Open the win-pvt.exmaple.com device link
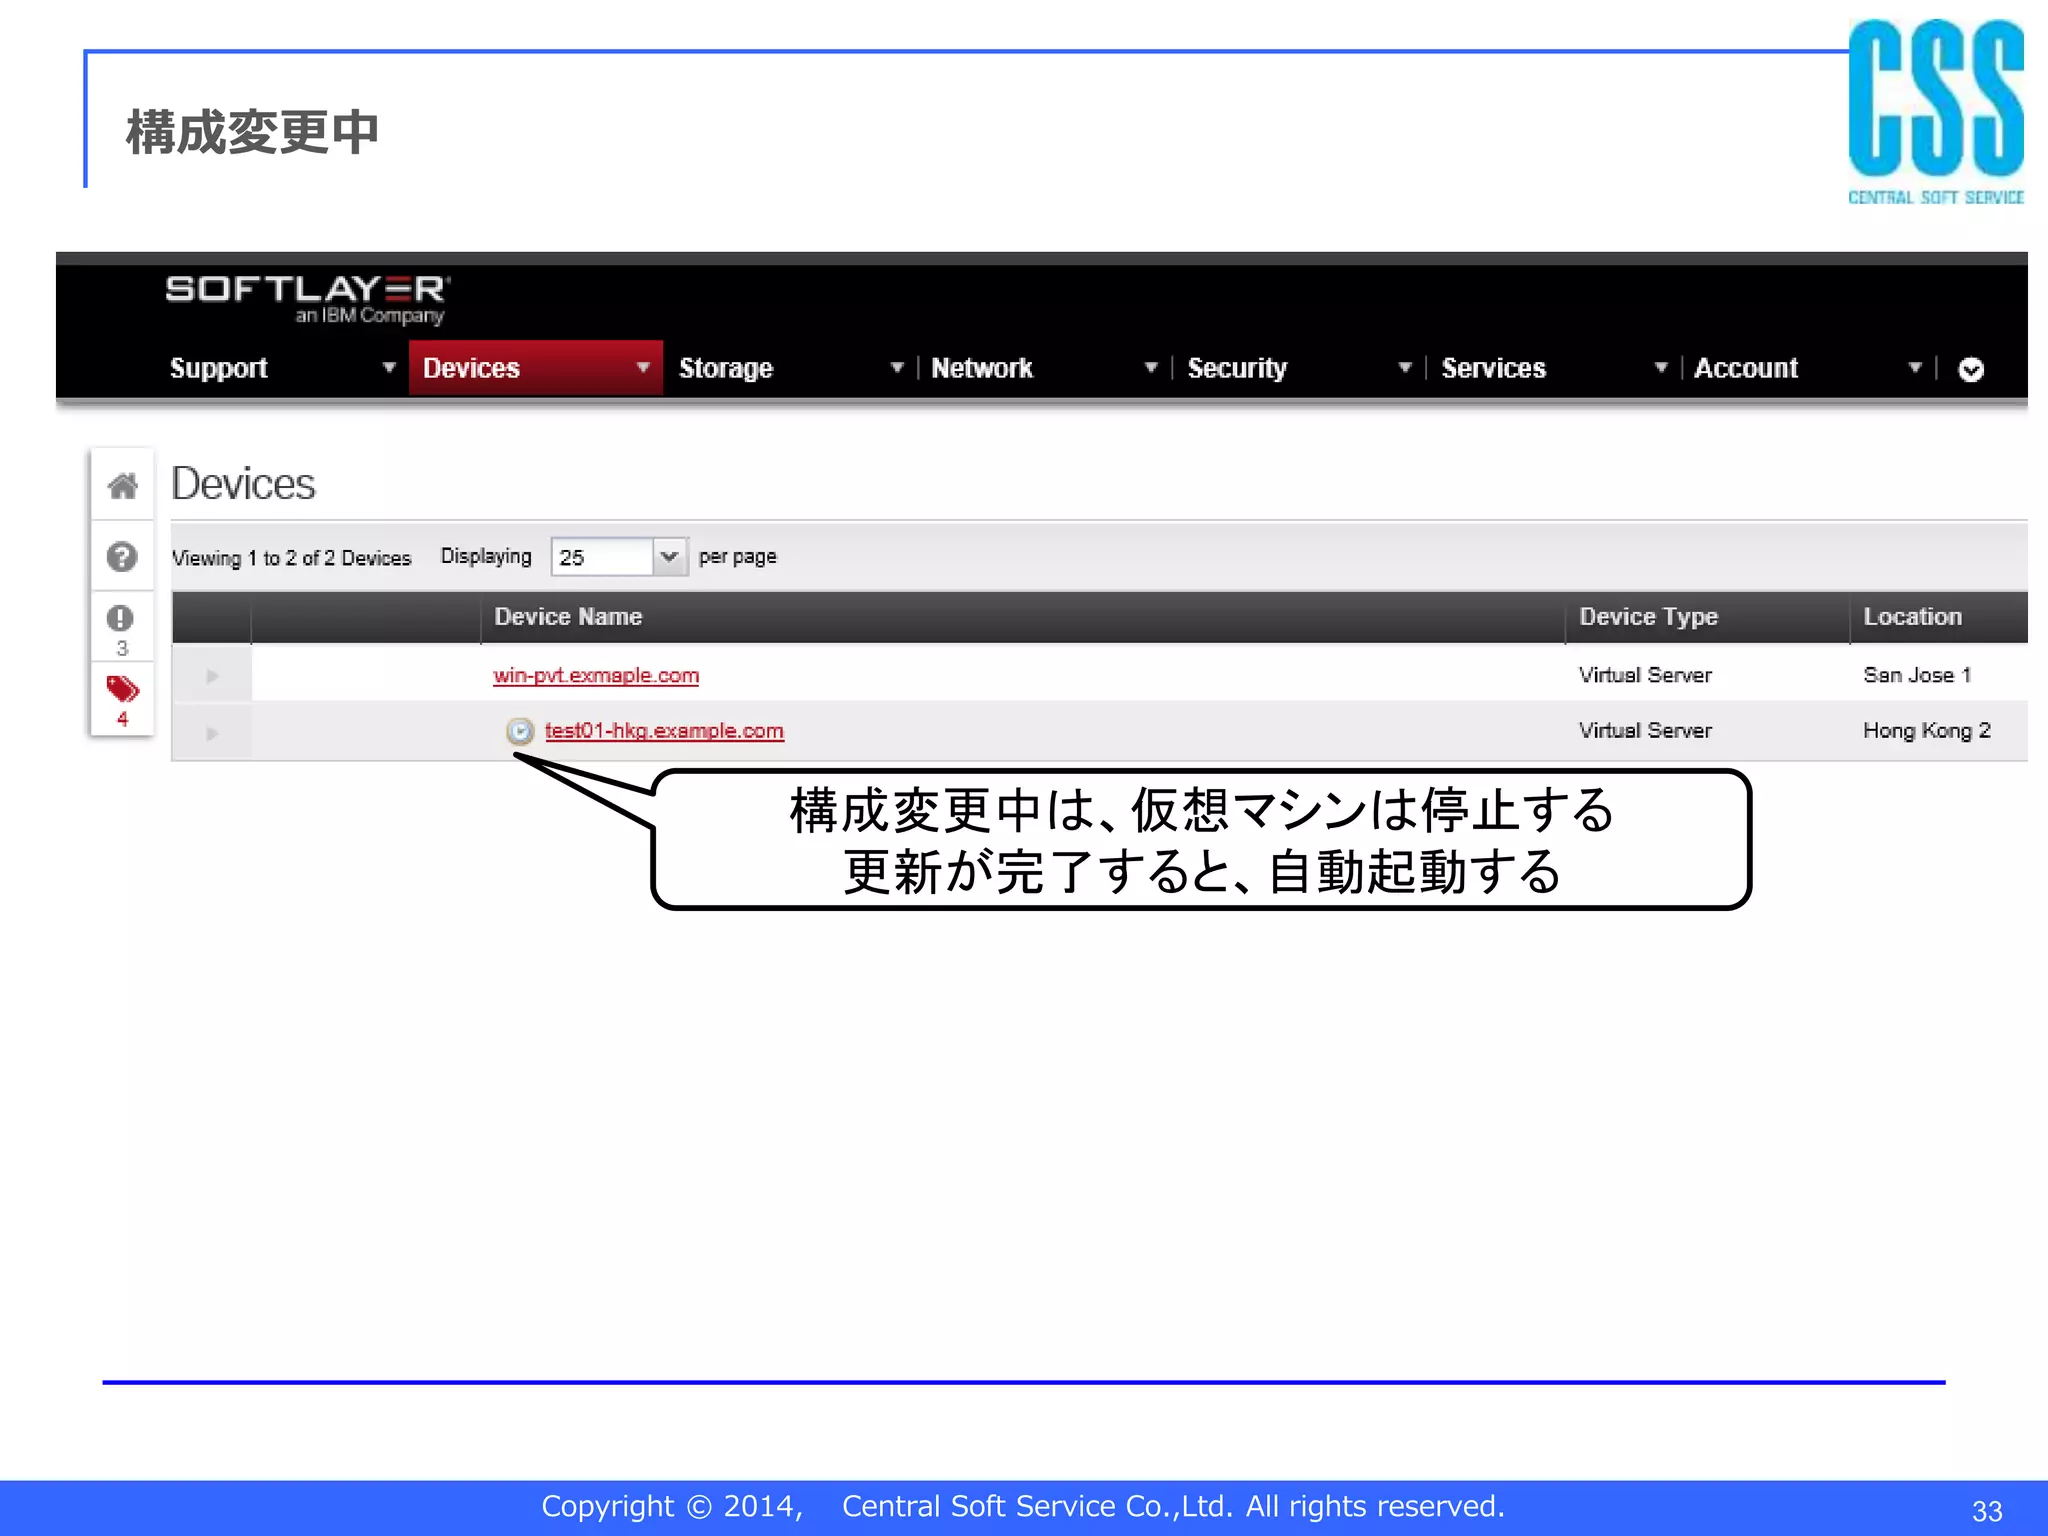This screenshot has width=2048, height=1536. tap(596, 676)
